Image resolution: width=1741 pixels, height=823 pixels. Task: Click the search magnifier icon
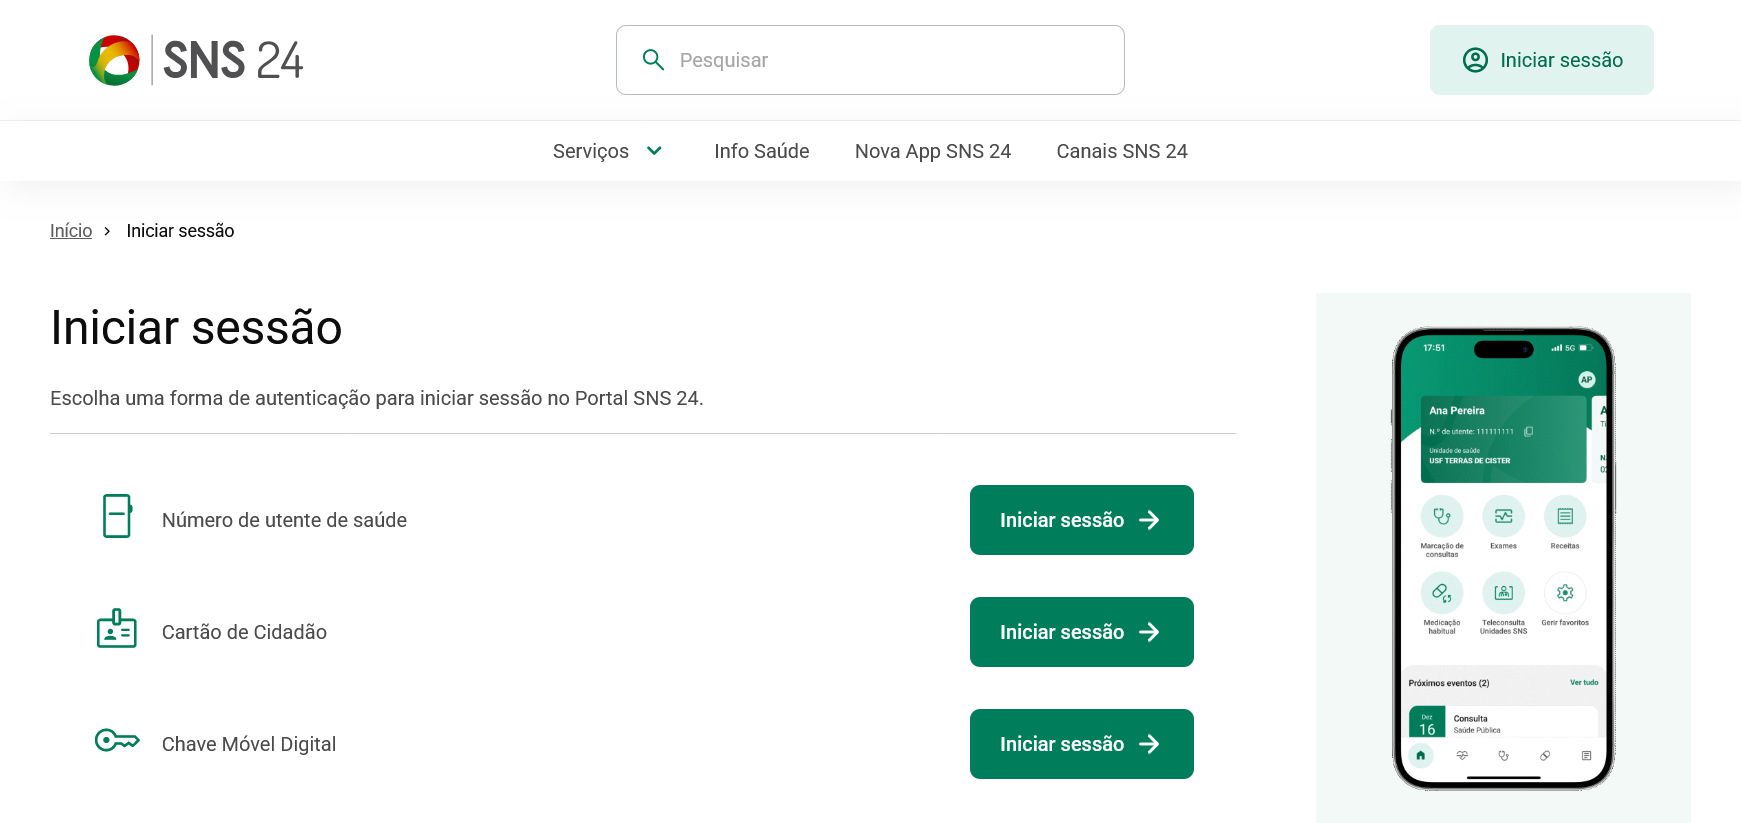(x=653, y=60)
